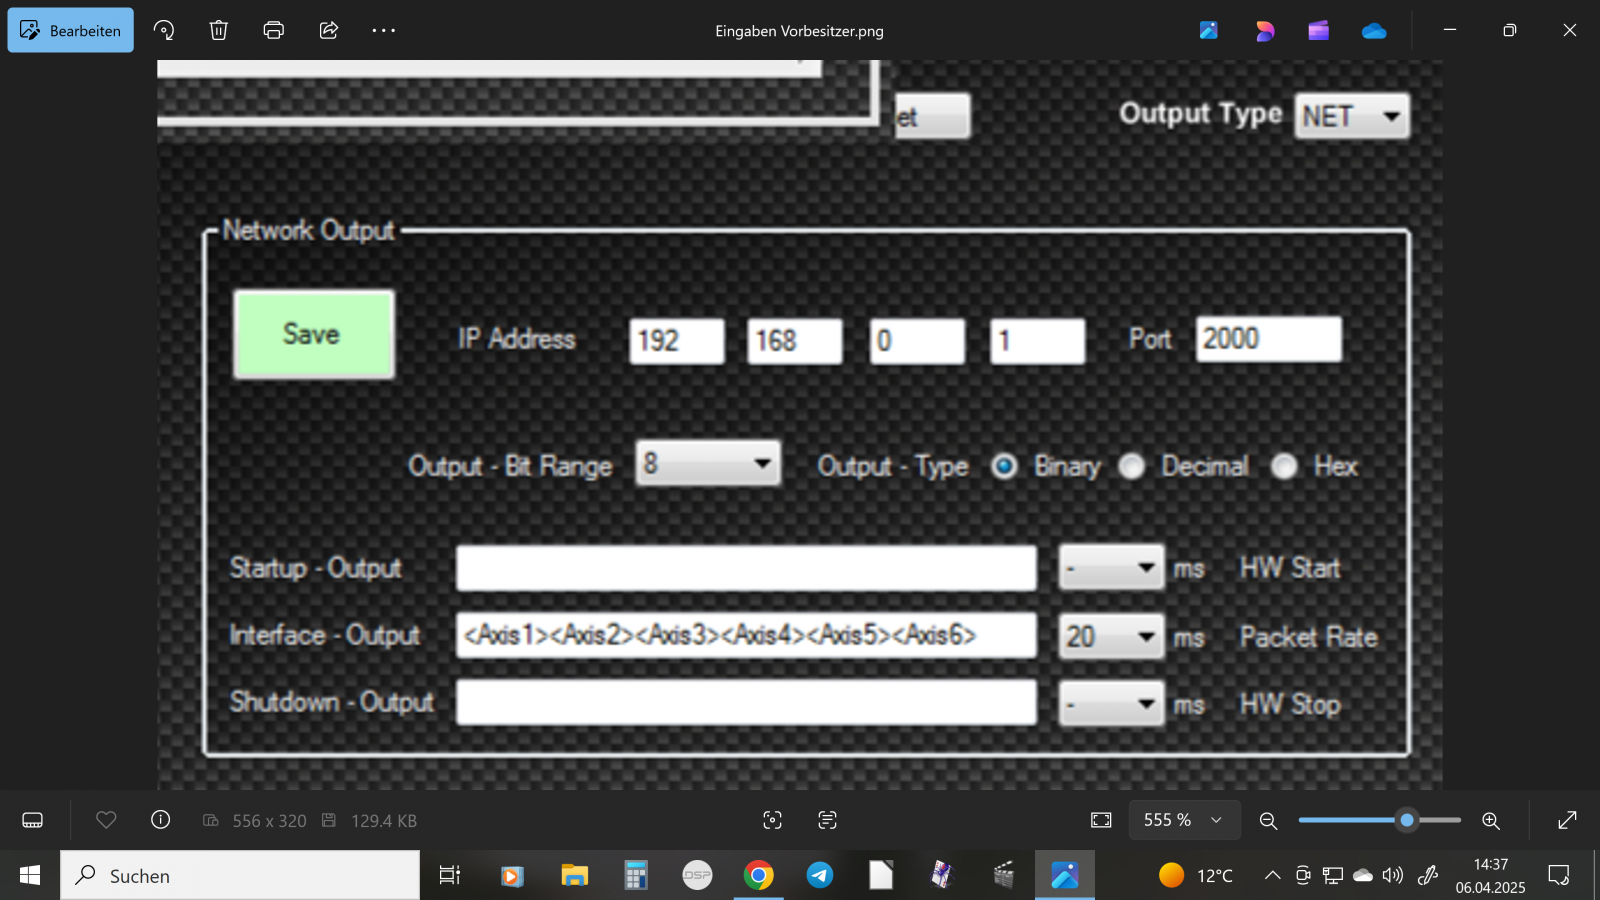Extract text with the text scan icon

(x=827, y=820)
